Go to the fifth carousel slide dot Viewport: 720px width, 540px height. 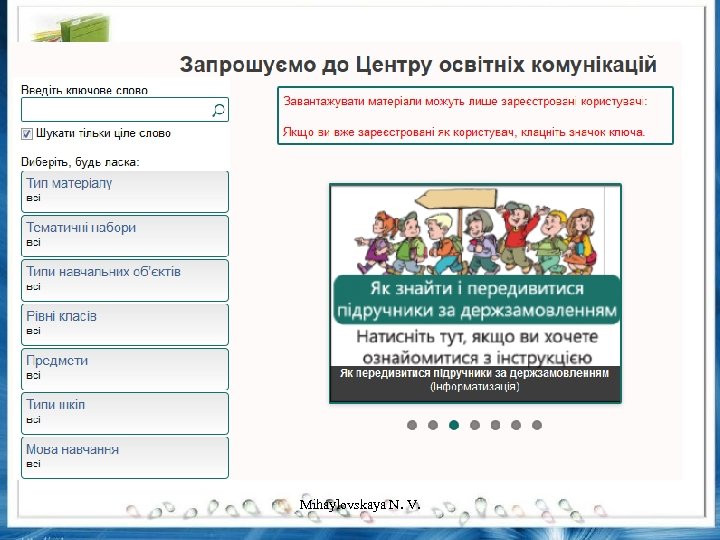click(495, 425)
